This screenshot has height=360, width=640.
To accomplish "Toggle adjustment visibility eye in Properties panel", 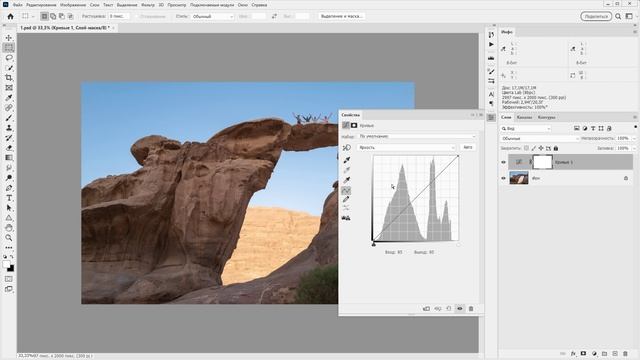I will (x=460, y=309).
